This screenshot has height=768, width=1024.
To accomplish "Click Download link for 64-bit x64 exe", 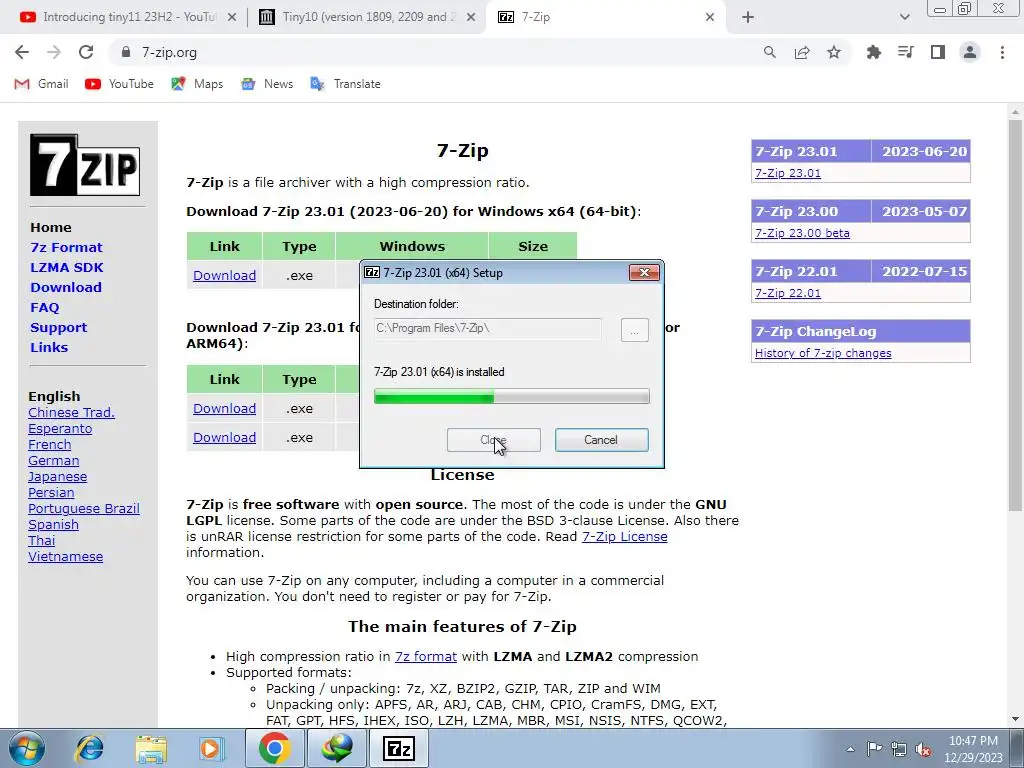I will point(224,276).
